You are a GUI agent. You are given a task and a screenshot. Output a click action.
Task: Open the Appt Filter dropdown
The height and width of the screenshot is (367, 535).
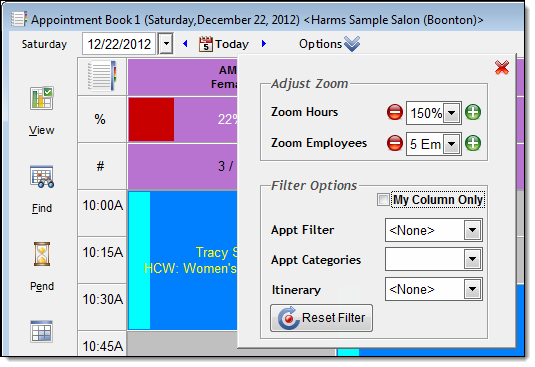473,230
